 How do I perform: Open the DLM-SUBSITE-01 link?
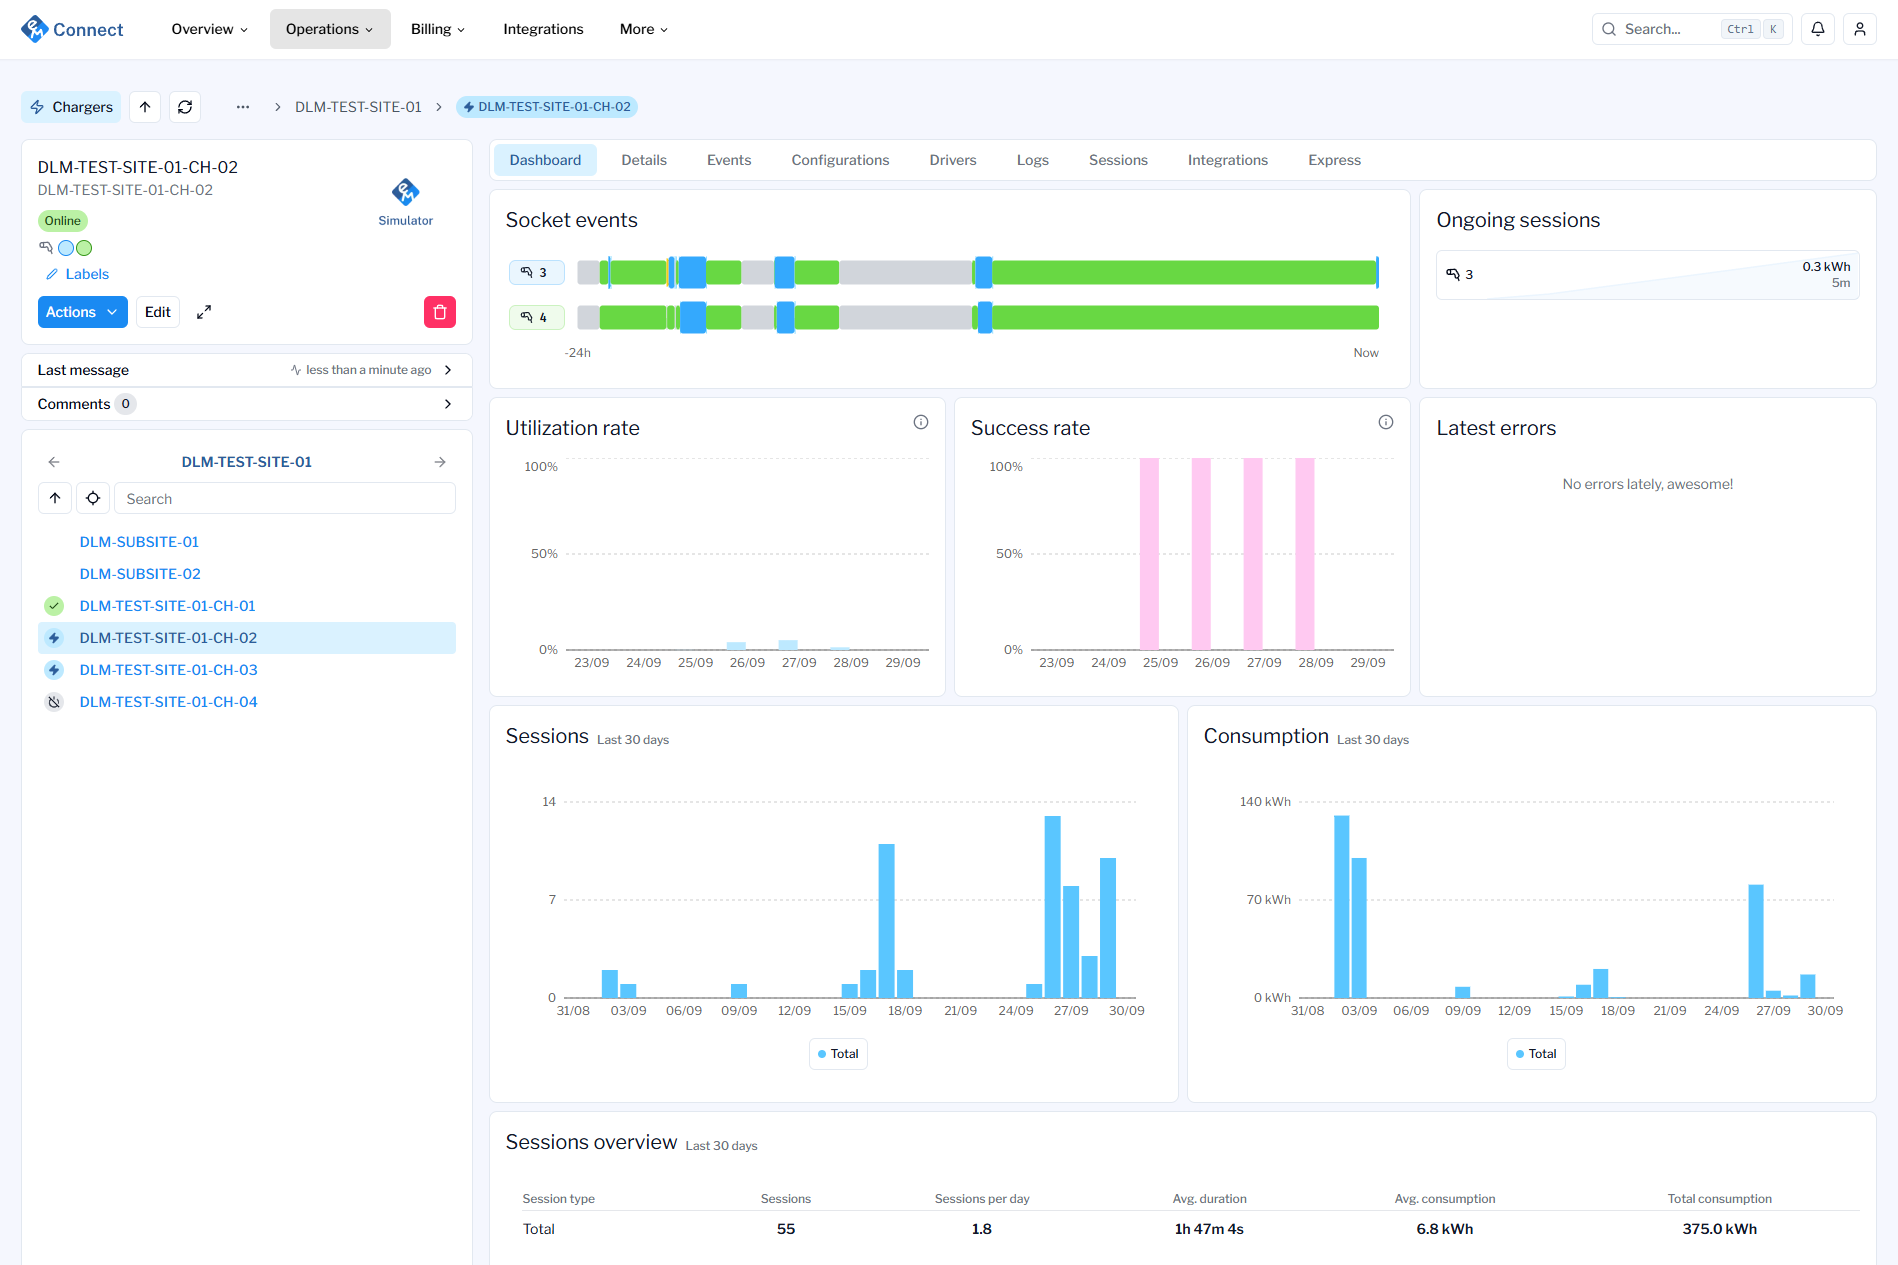point(139,542)
